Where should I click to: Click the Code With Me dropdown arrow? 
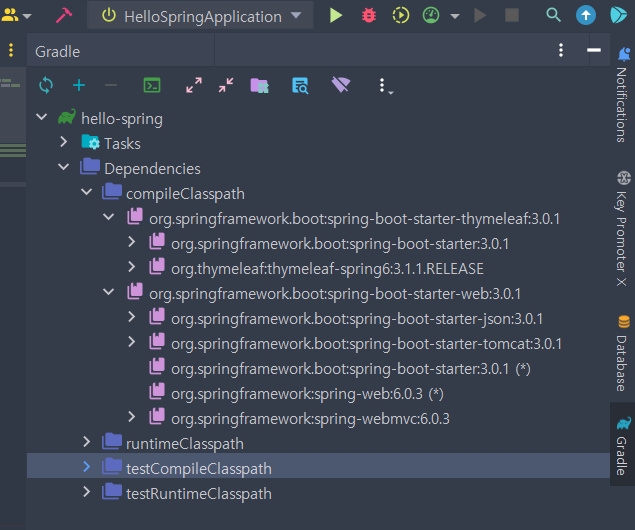click(x=27, y=17)
